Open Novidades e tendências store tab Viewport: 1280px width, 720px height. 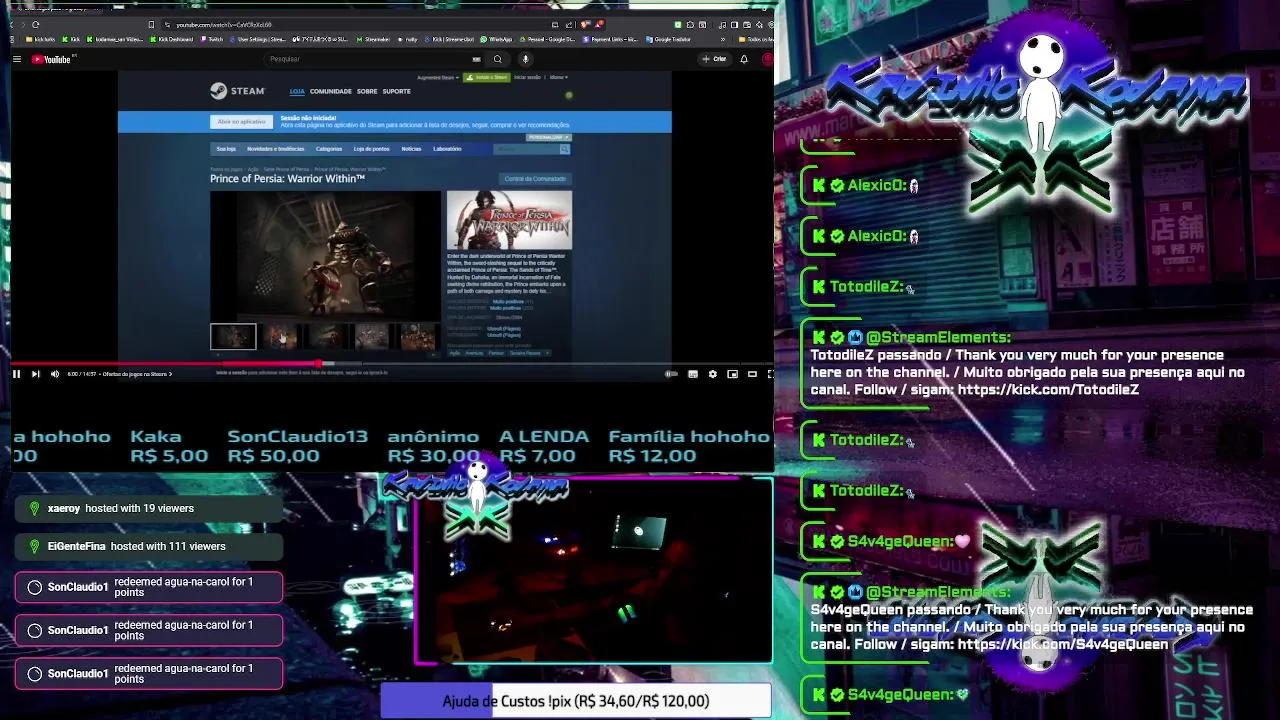coord(275,149)
